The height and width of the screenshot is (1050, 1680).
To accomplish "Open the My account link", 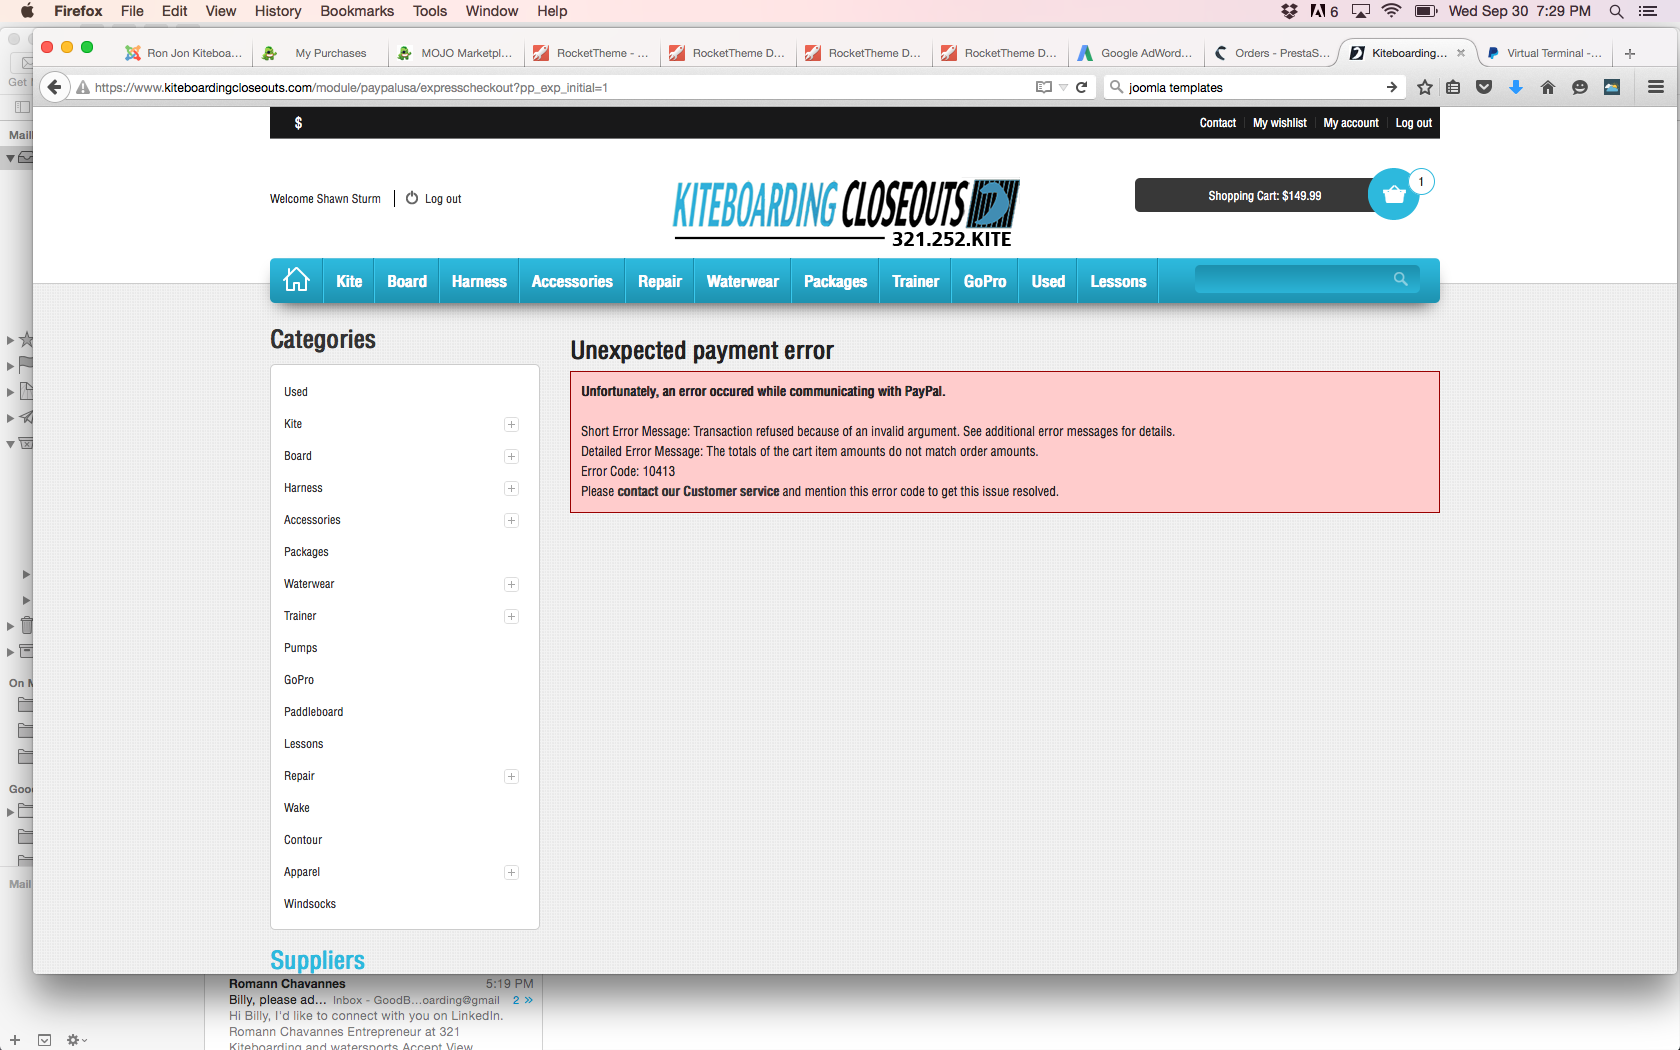I will pyautogui.click(x=1351, y=123).
